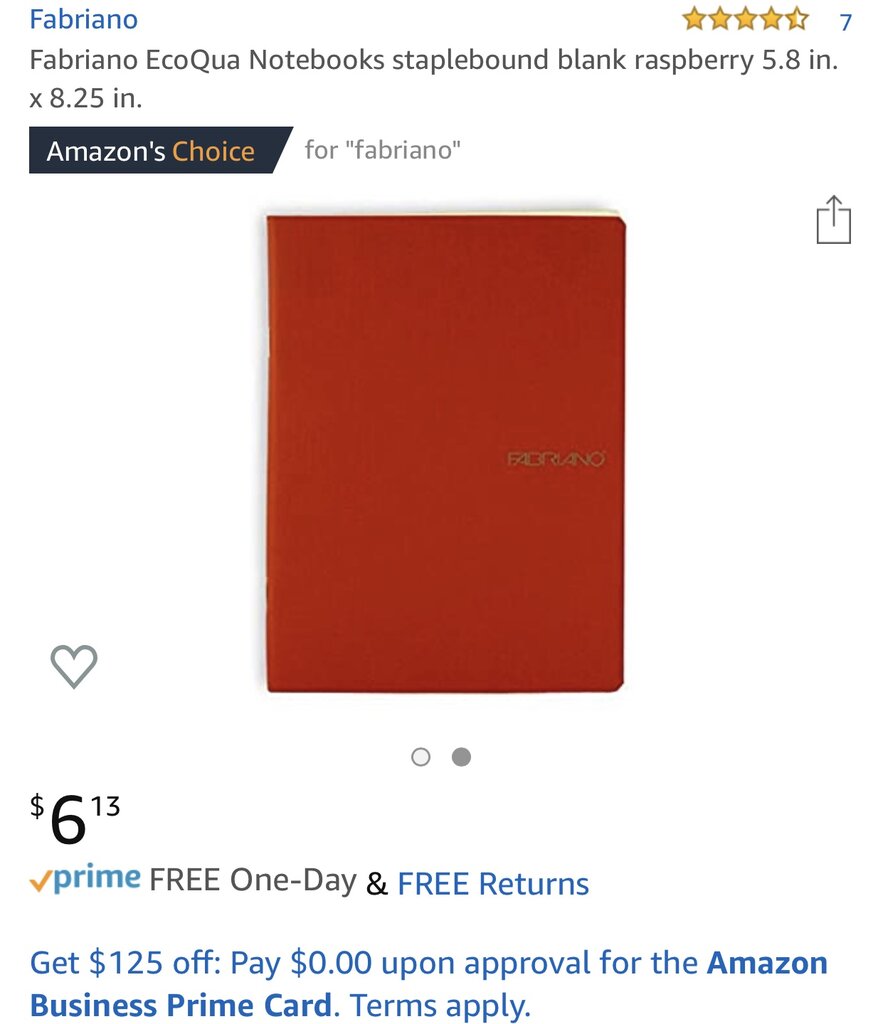Tap the share icon beside product image

(x=833, y=219)
